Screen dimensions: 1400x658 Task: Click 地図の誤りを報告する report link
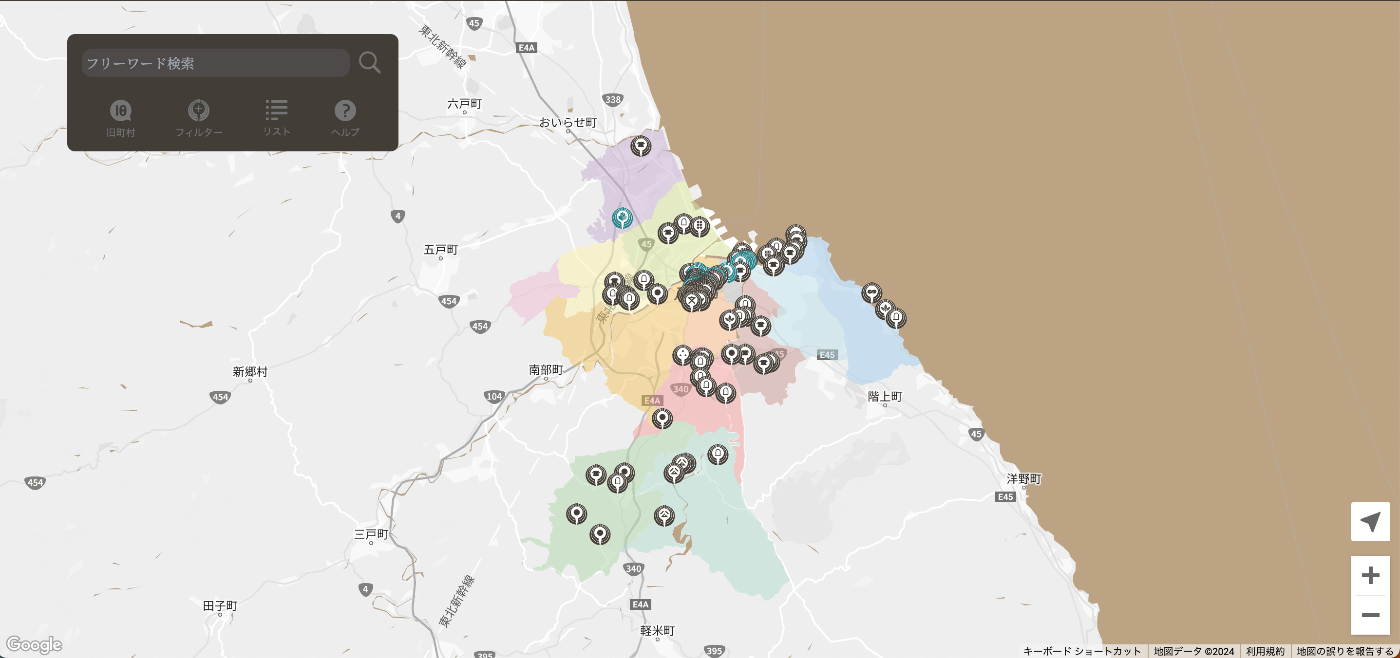click(x=1345, y=651)
